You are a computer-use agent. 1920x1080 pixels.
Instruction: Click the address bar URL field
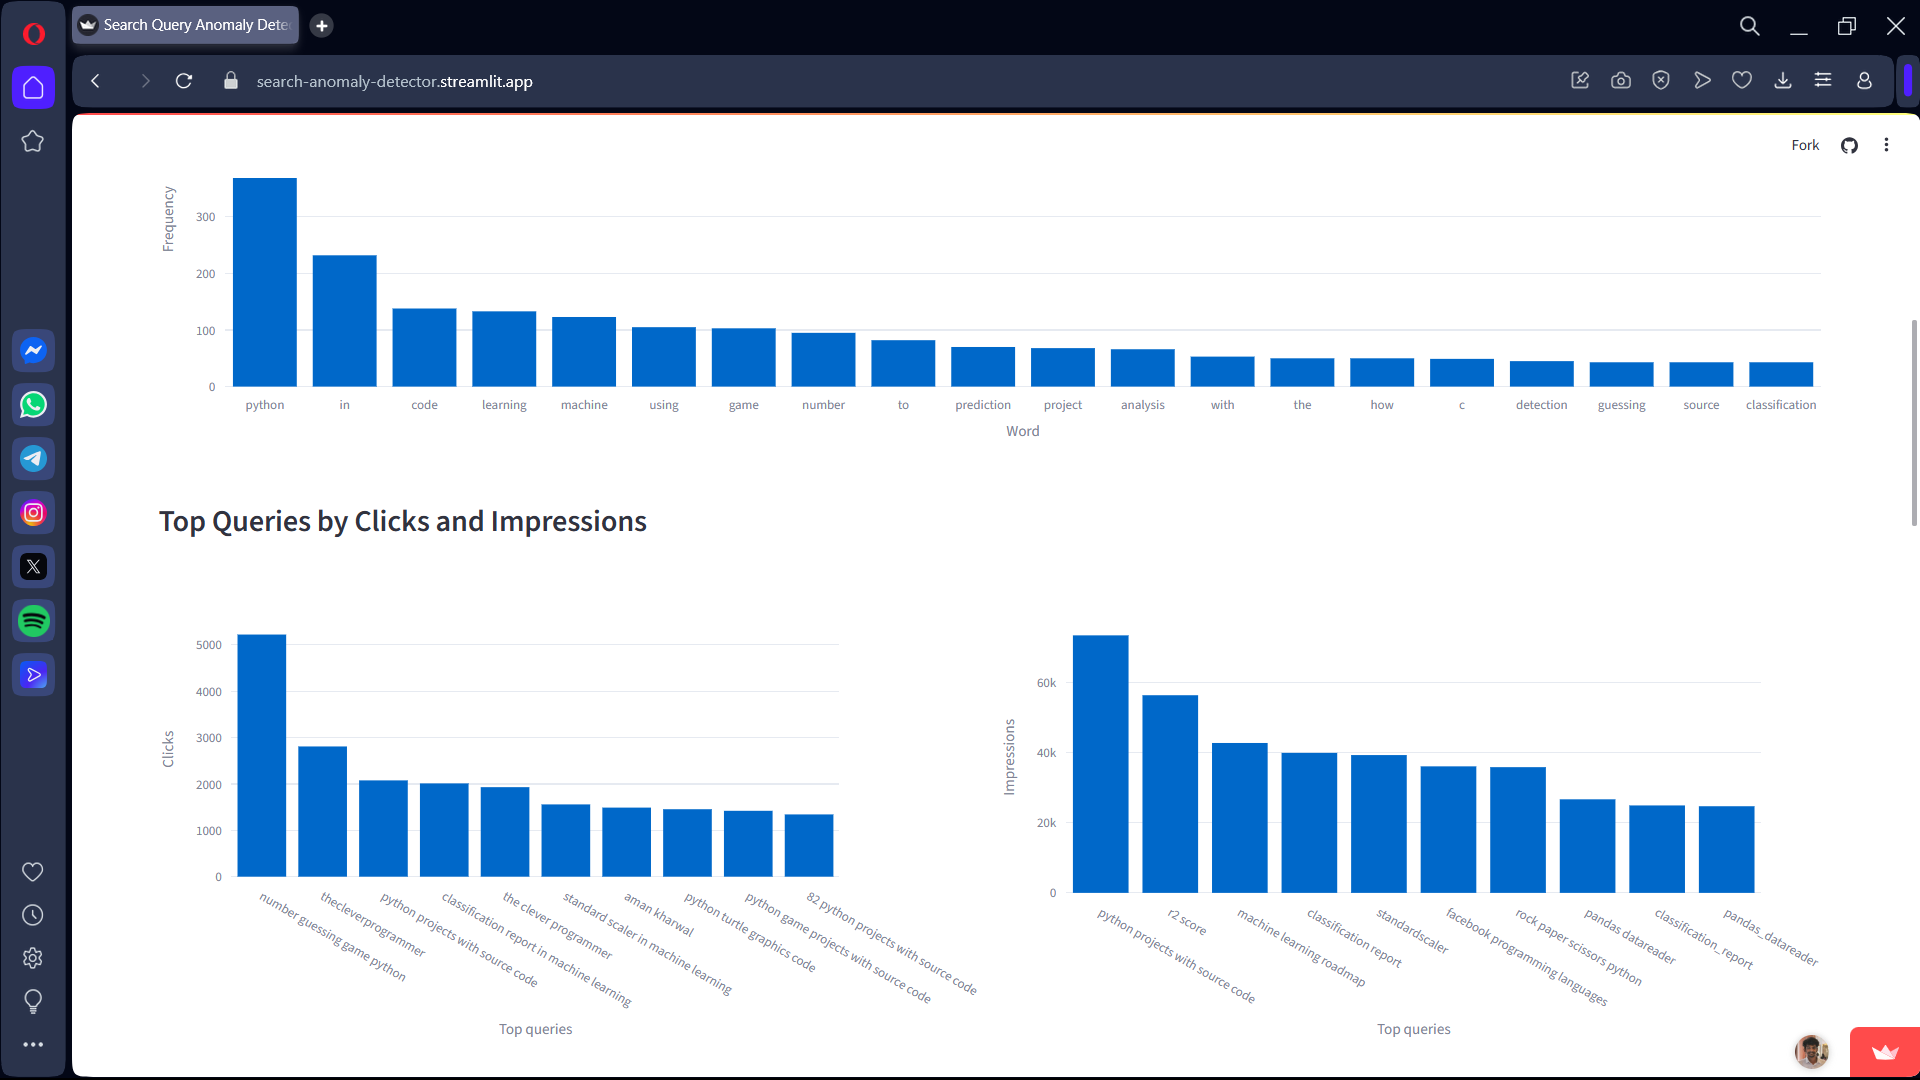(395, 82)
